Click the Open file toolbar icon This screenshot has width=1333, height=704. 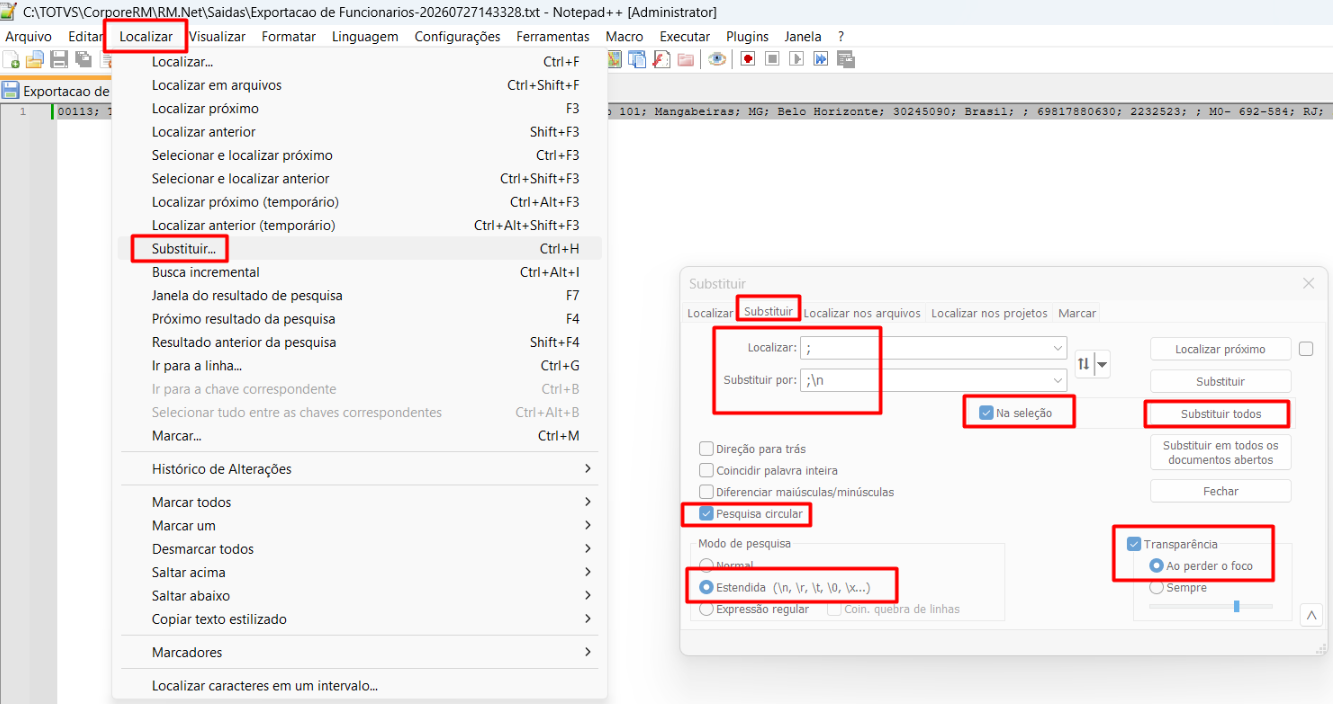(35, 59)
